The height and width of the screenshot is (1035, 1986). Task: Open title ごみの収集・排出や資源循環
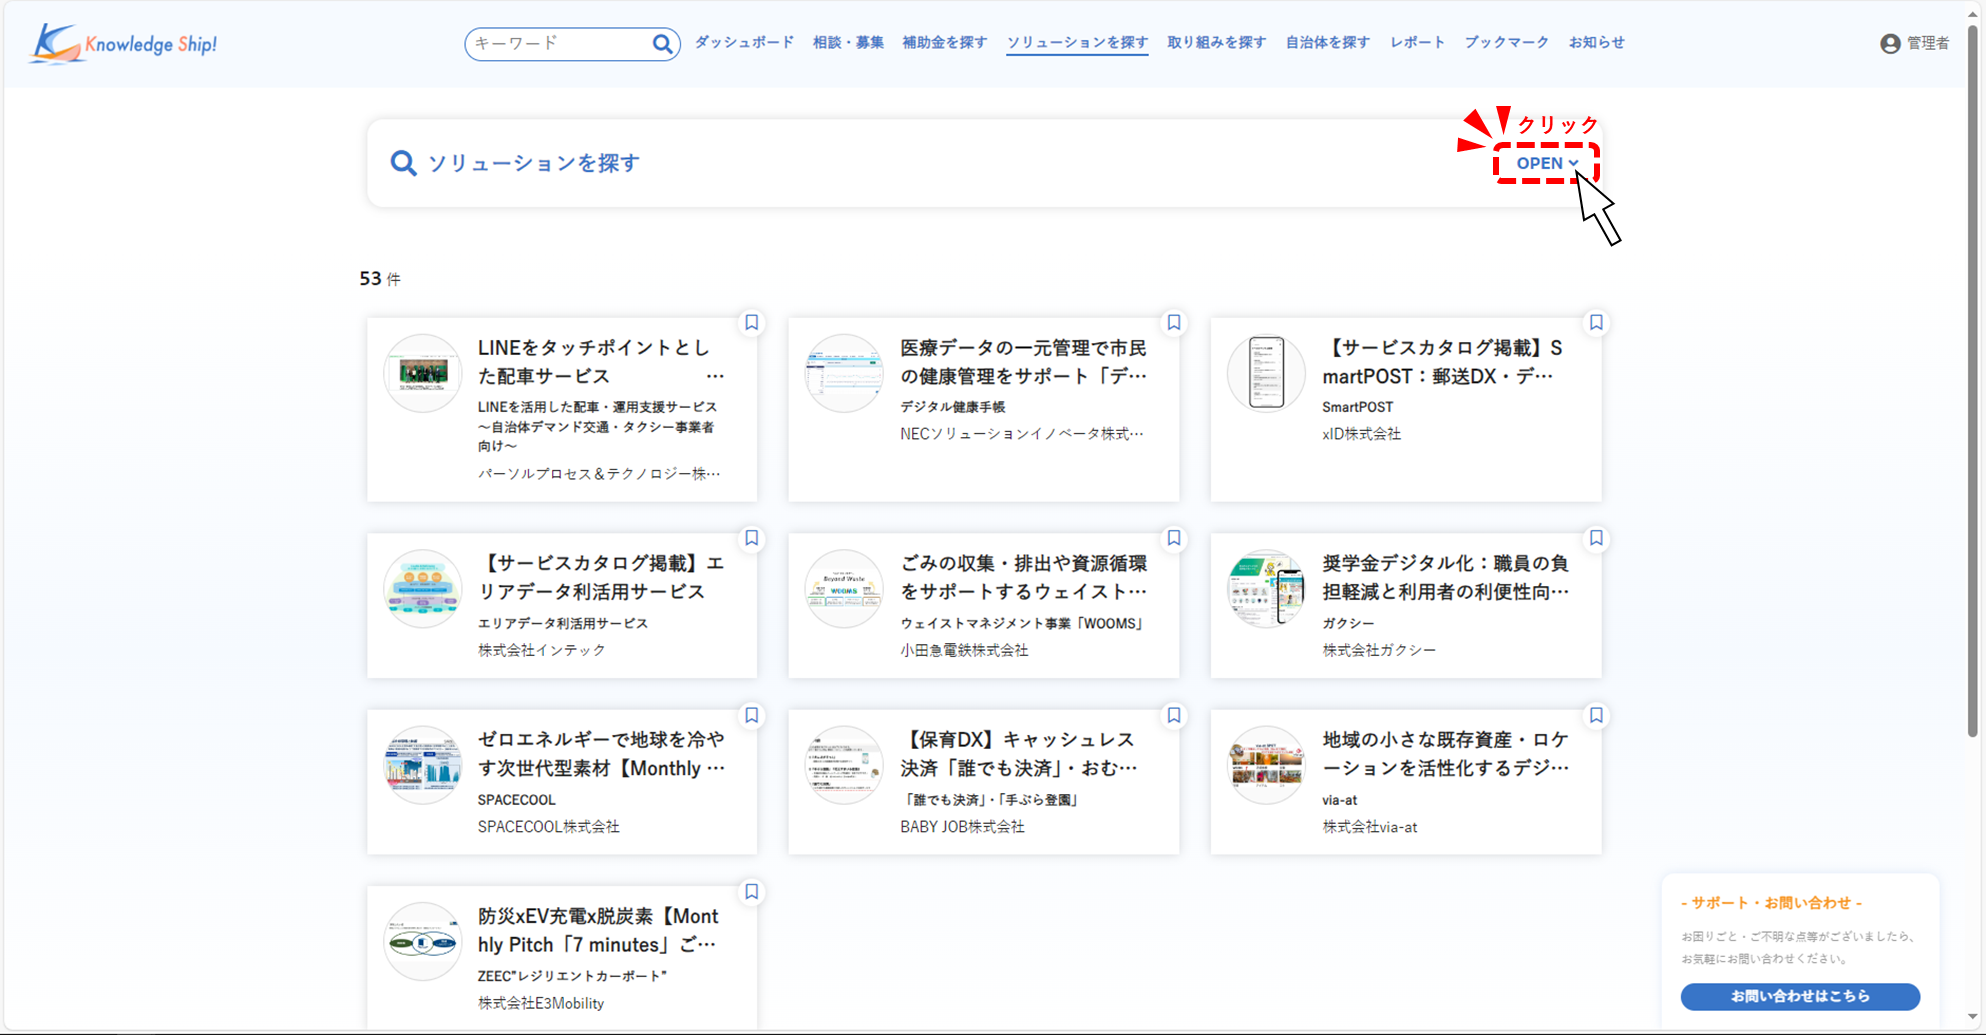[1024, 578]
